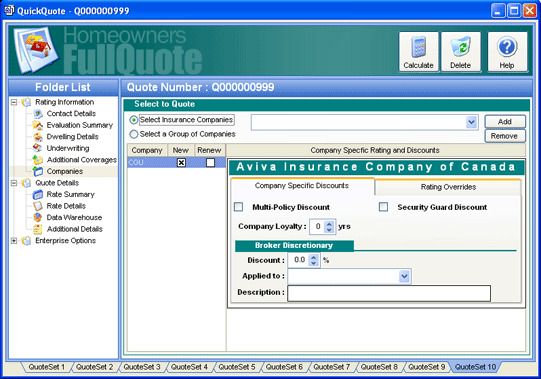Click the Rating Information folder icon
The width and height of the screenshot is (541, 379).
[27, 102]
